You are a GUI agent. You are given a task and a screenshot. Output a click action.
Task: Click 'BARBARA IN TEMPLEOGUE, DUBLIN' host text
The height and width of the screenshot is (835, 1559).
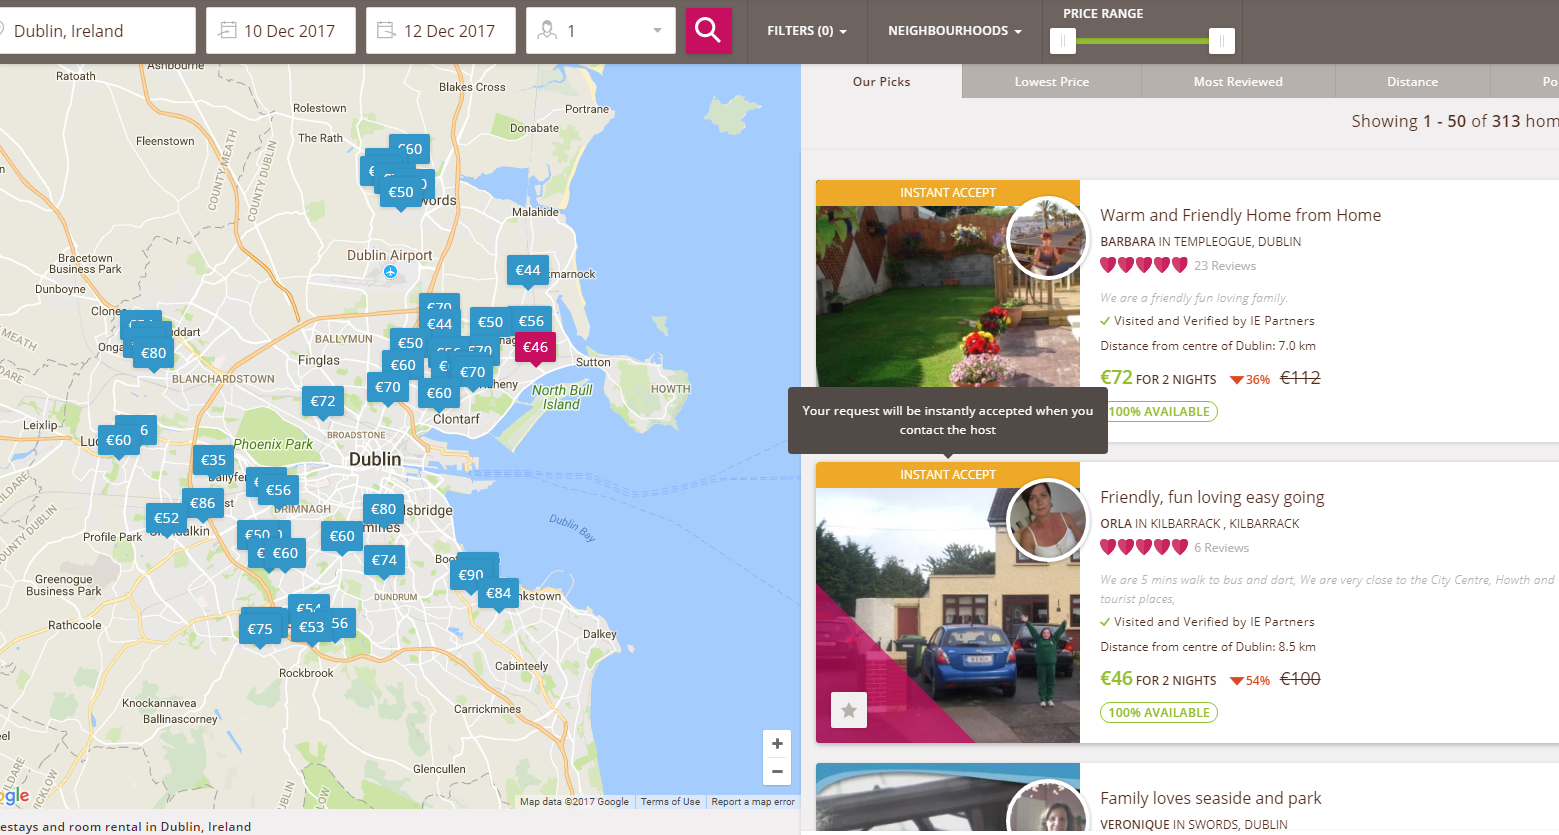point(1201,242)
